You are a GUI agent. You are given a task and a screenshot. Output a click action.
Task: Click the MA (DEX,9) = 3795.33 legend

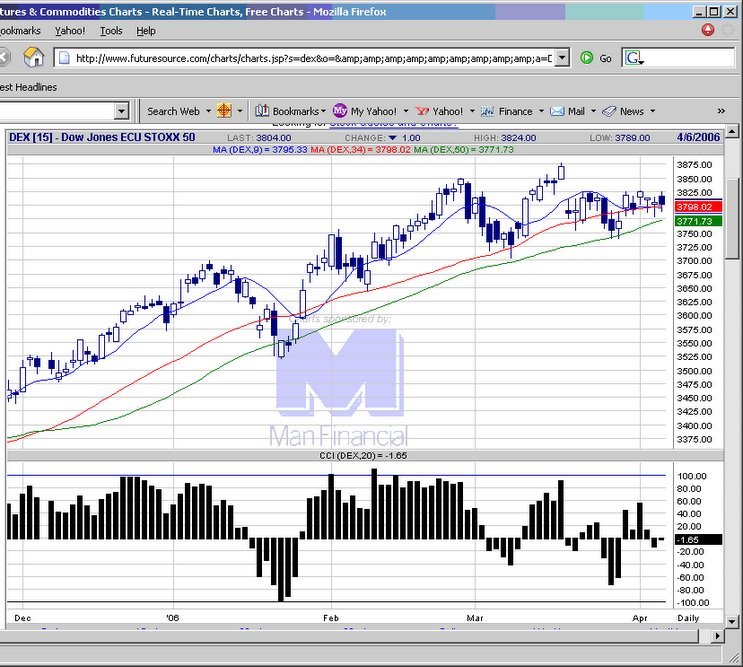click(x=260, y=150)
